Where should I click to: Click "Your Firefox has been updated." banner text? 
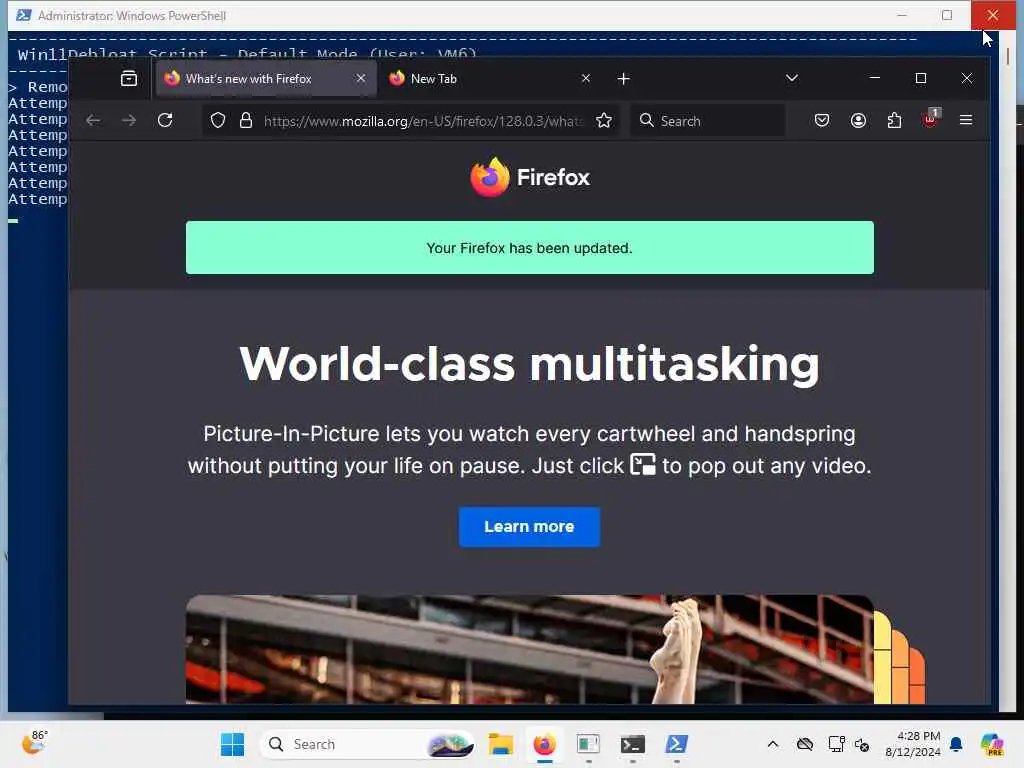pyautogui.click(x=529, y=248)
